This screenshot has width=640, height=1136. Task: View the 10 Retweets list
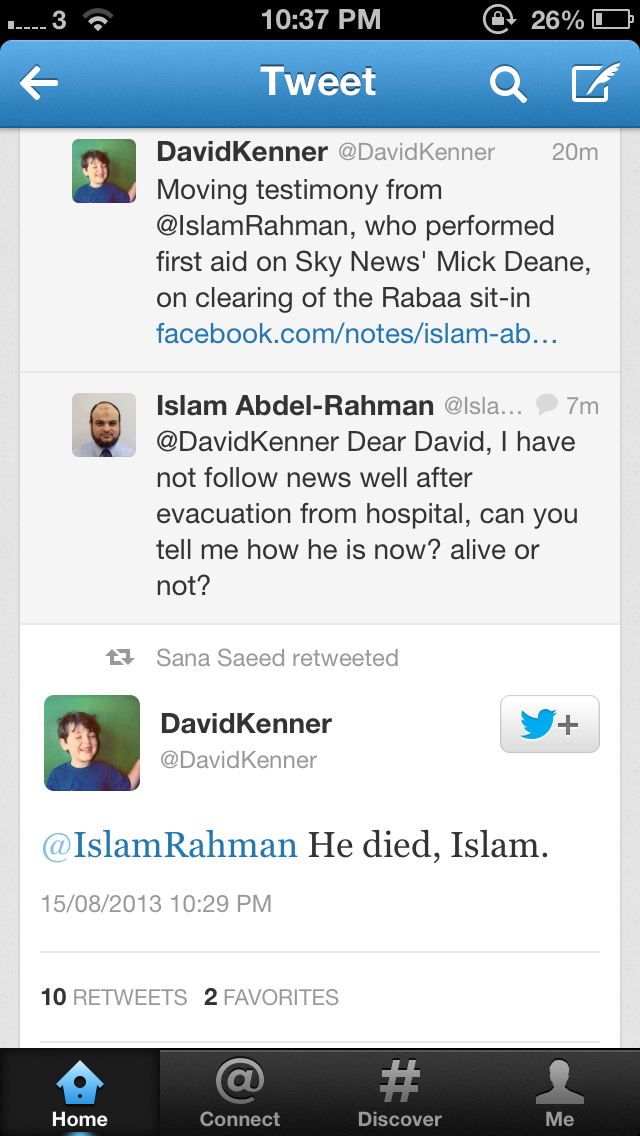pyautogui.click(x=114, y=997)
